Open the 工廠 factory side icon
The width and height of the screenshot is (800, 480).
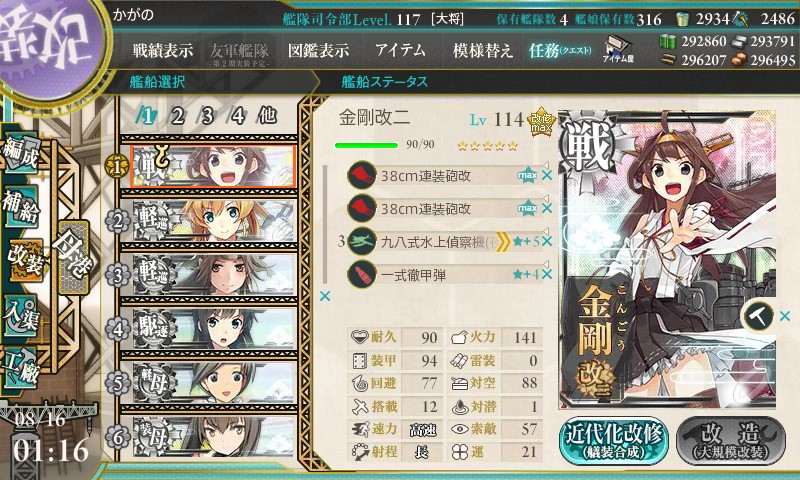(x=21, y=368)
